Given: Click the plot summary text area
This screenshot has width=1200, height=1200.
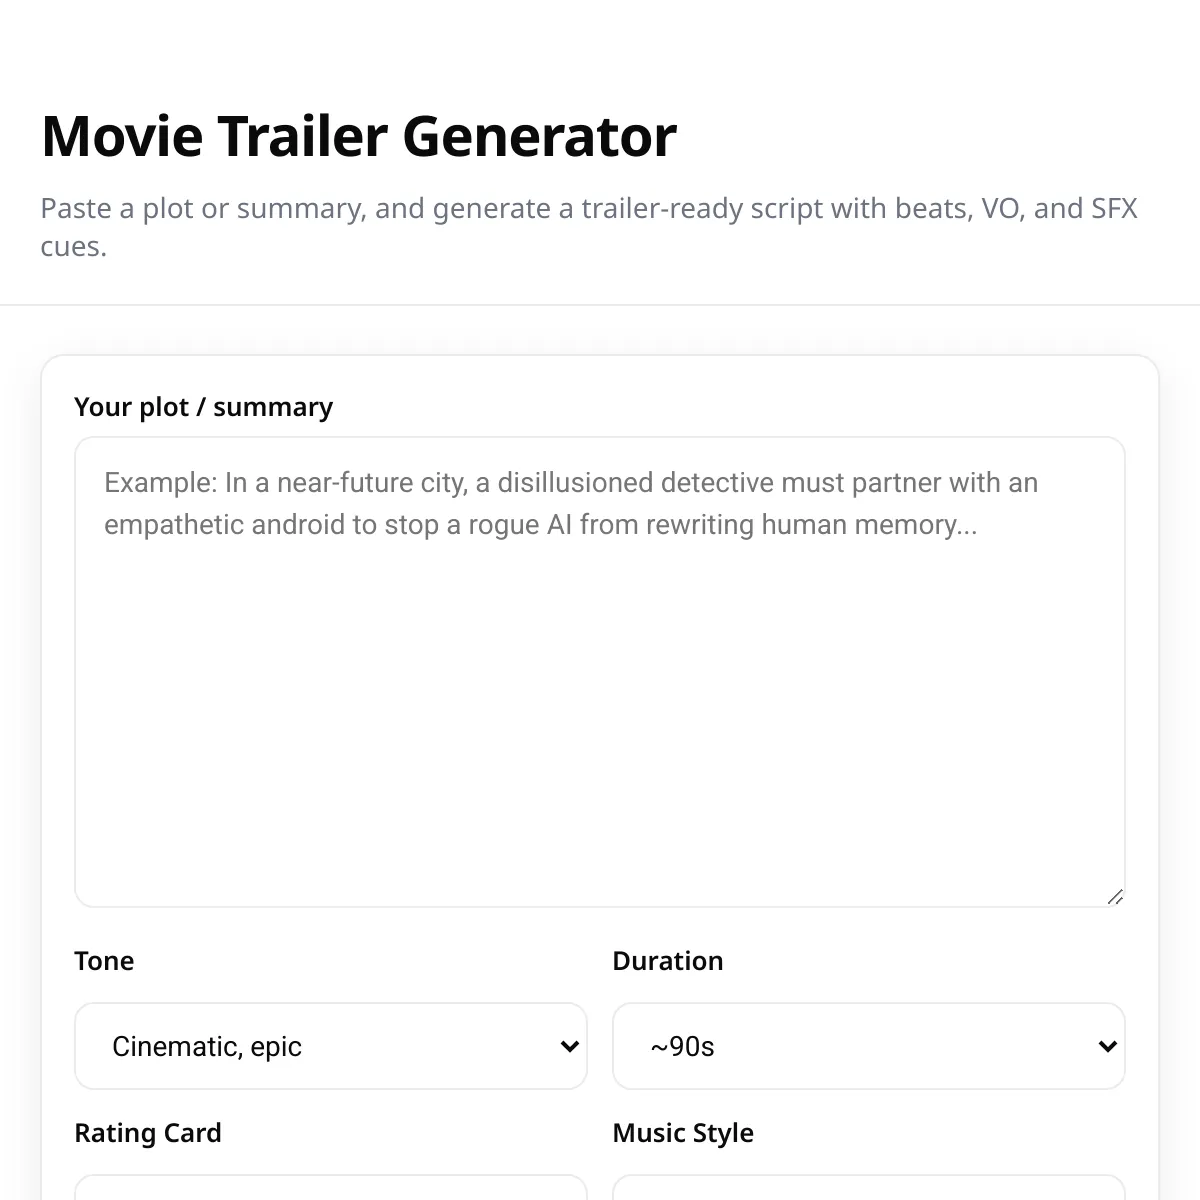Looking at the screenshot, I should (x=600, y=670).
